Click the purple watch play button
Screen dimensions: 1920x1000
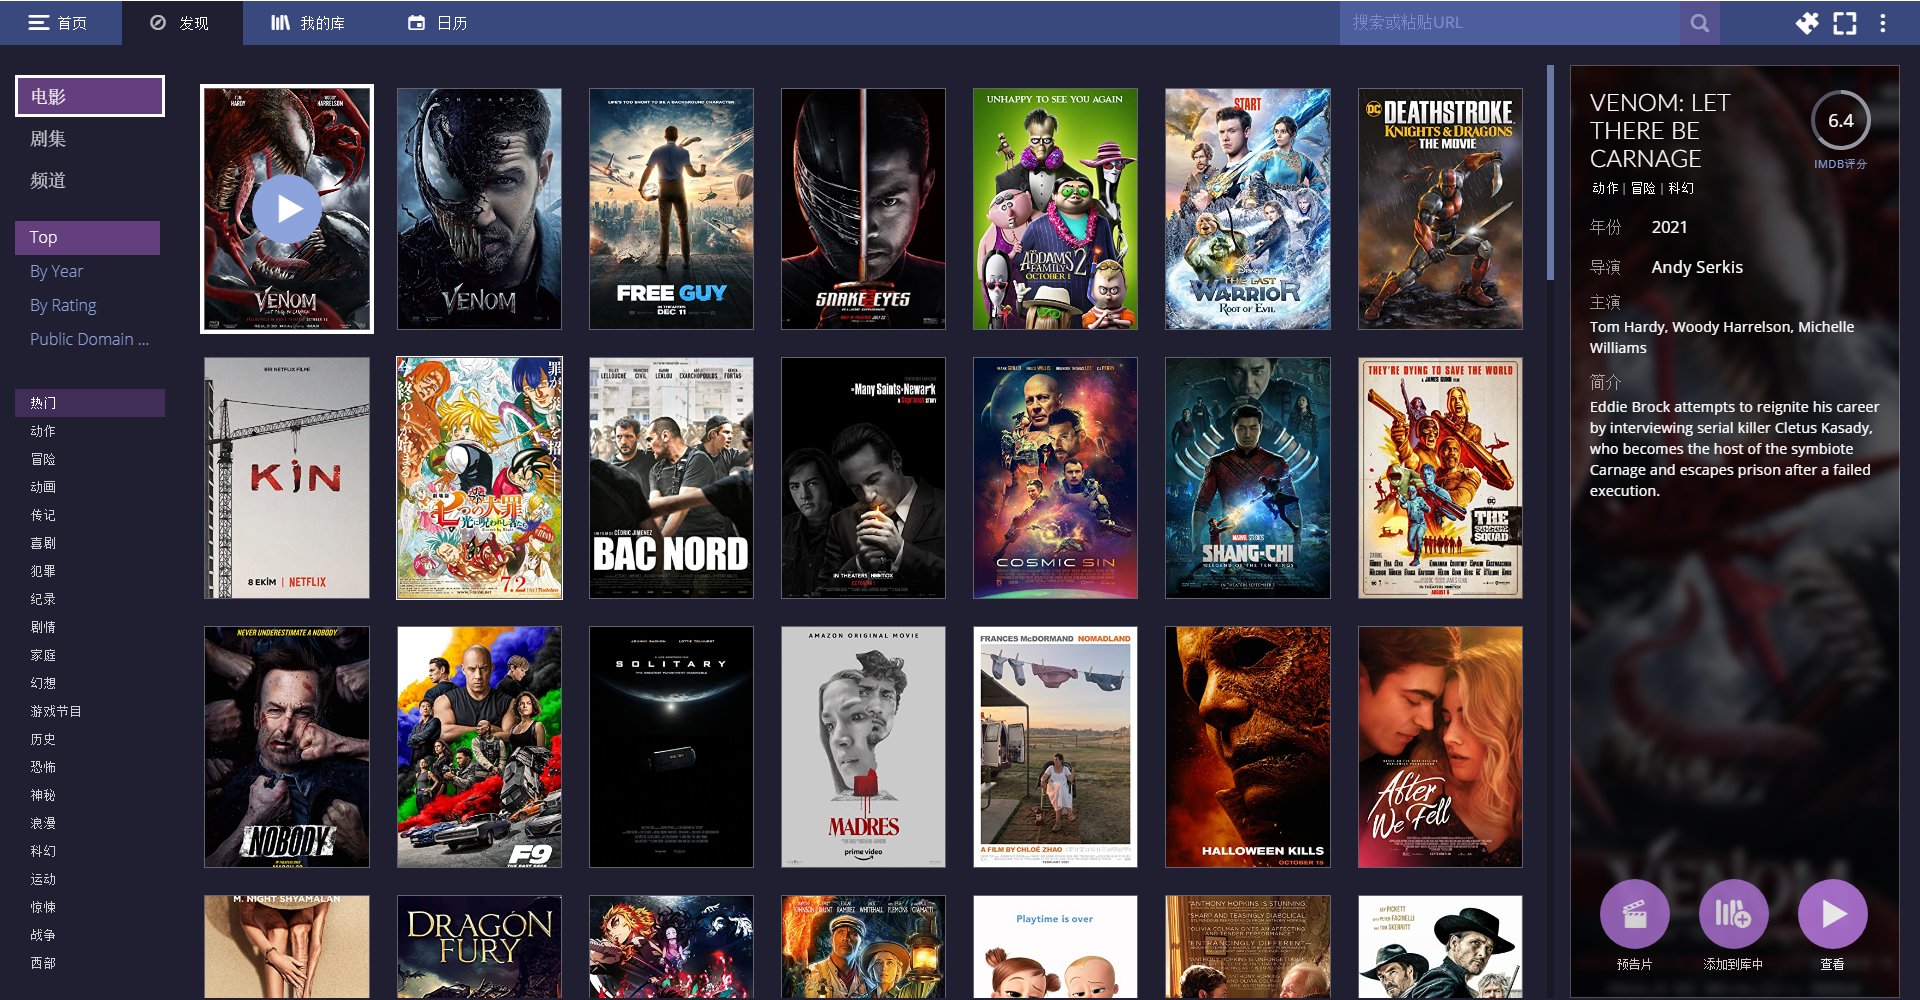pyautogui.click(x=1832, y=913)
